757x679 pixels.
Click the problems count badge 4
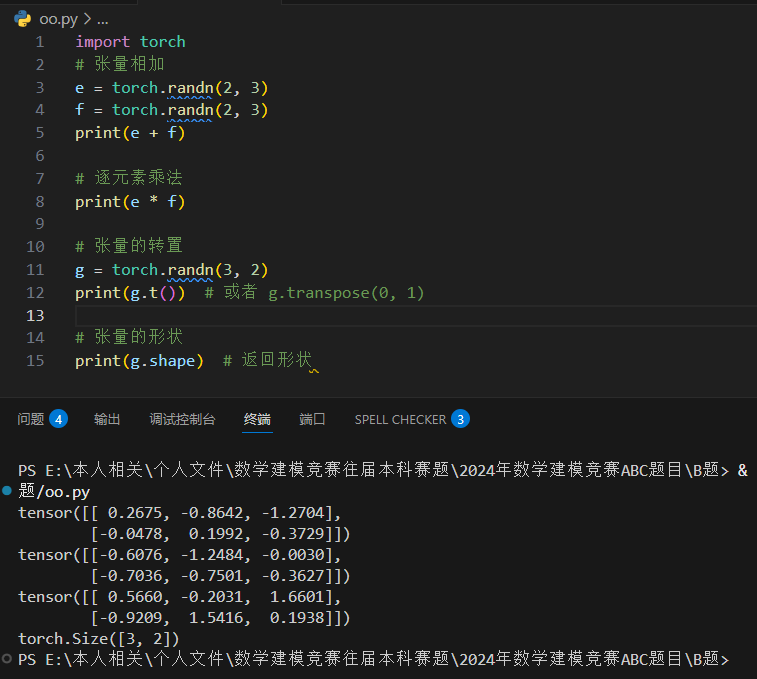pyautogui.click(x=58, y=419)
